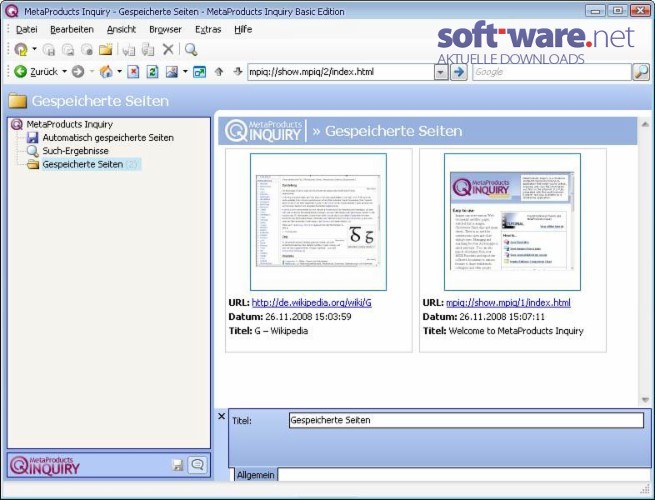
Task: Click the grayed save page with image icon
Action: [x=68, y=49]
